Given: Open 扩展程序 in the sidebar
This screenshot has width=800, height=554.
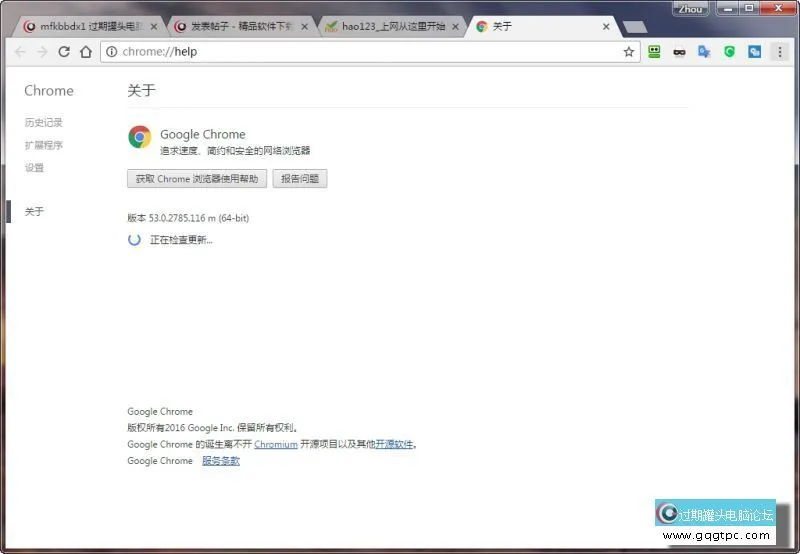Looking at the screenshot, I should pos(44,145).
